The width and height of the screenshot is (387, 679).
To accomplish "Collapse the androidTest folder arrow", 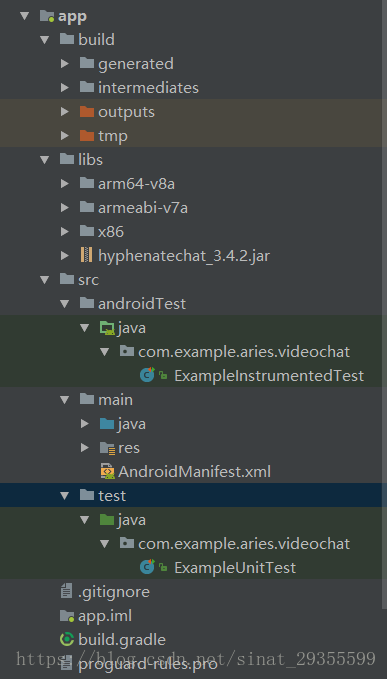I will click(64, 304).
